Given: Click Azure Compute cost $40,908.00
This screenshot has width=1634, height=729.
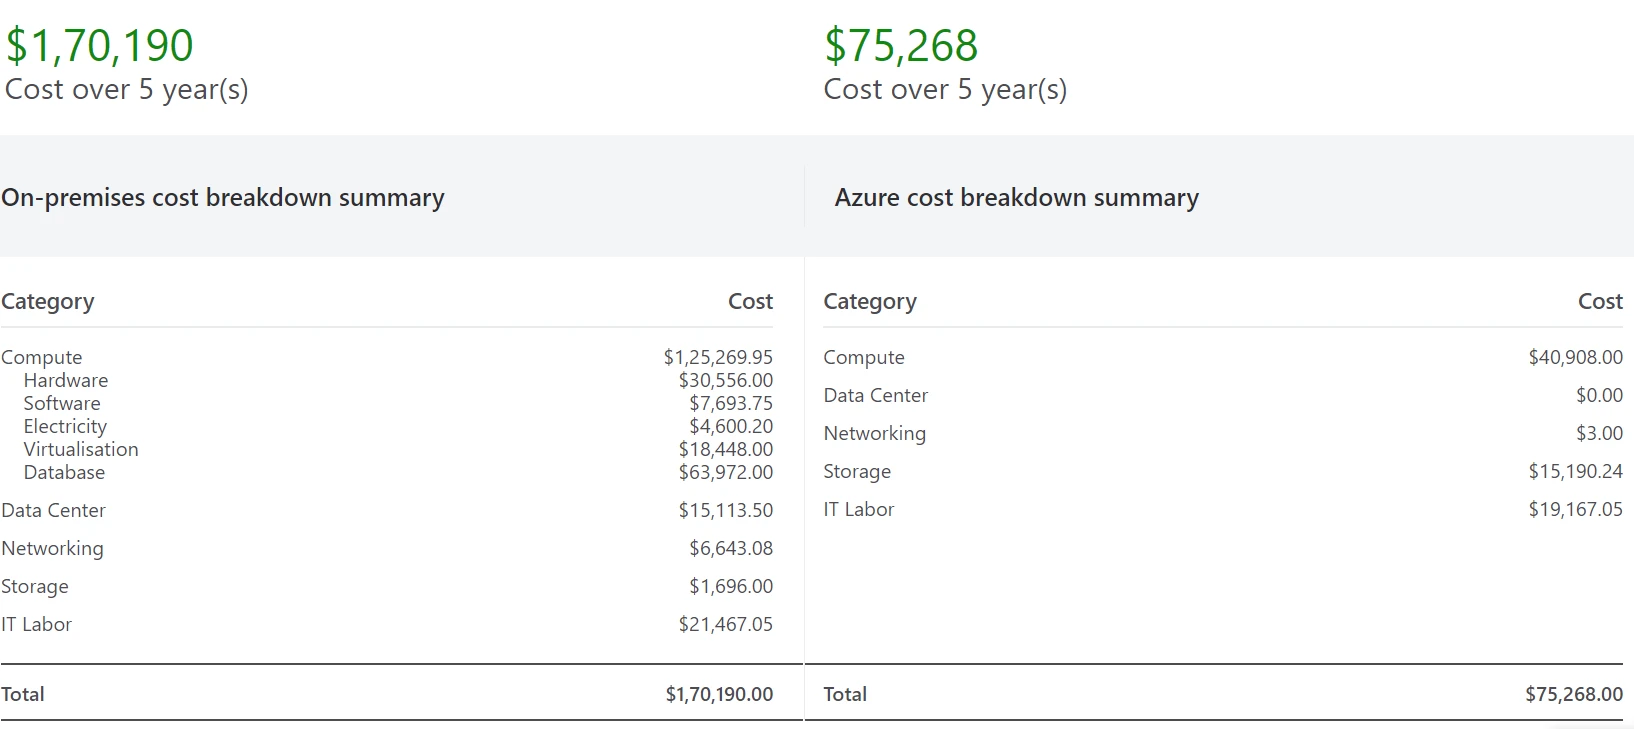Looking at the screenshot, I should [1576, 357].
